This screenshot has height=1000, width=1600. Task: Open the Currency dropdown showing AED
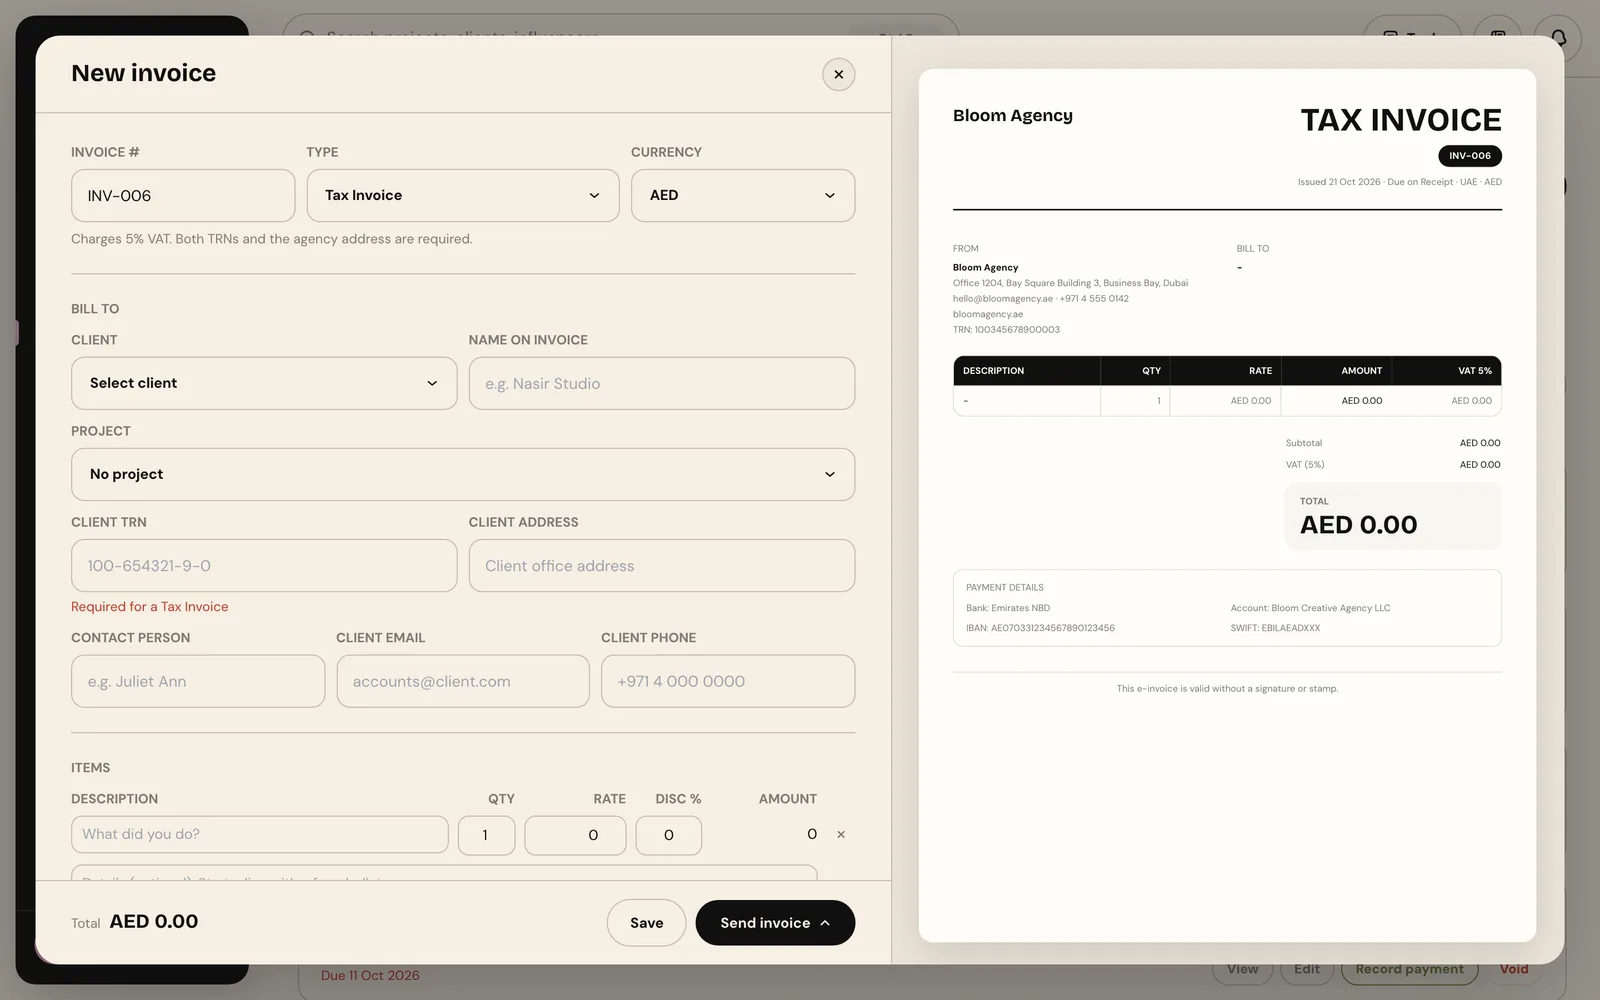point(743,195)
